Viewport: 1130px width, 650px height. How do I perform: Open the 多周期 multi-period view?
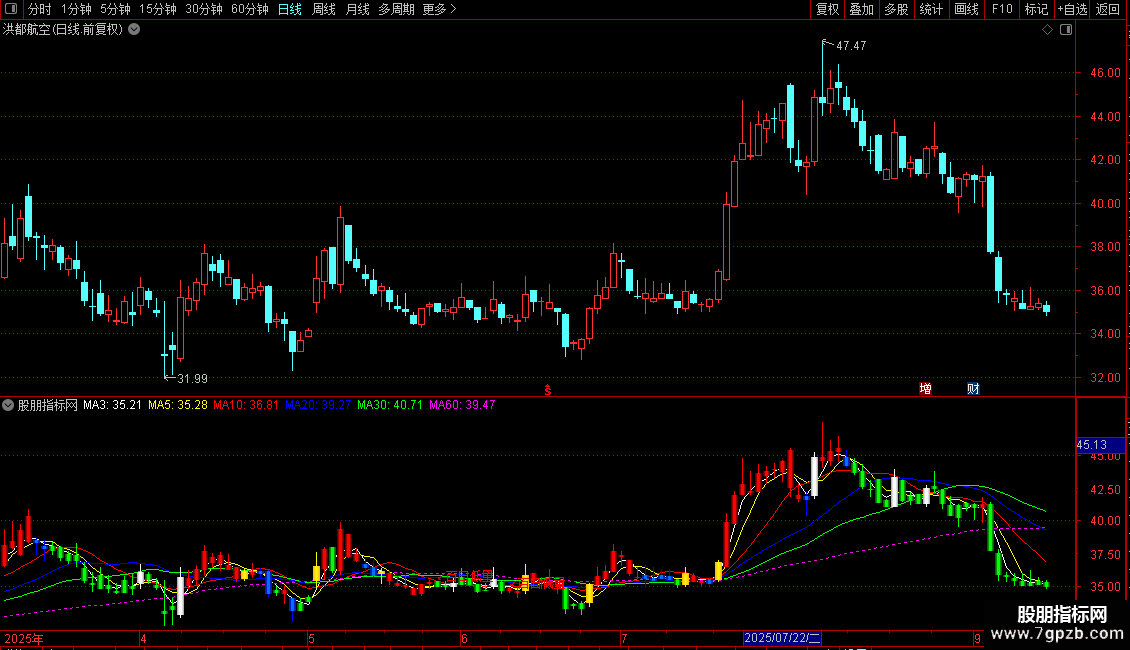tap(396, 9)
